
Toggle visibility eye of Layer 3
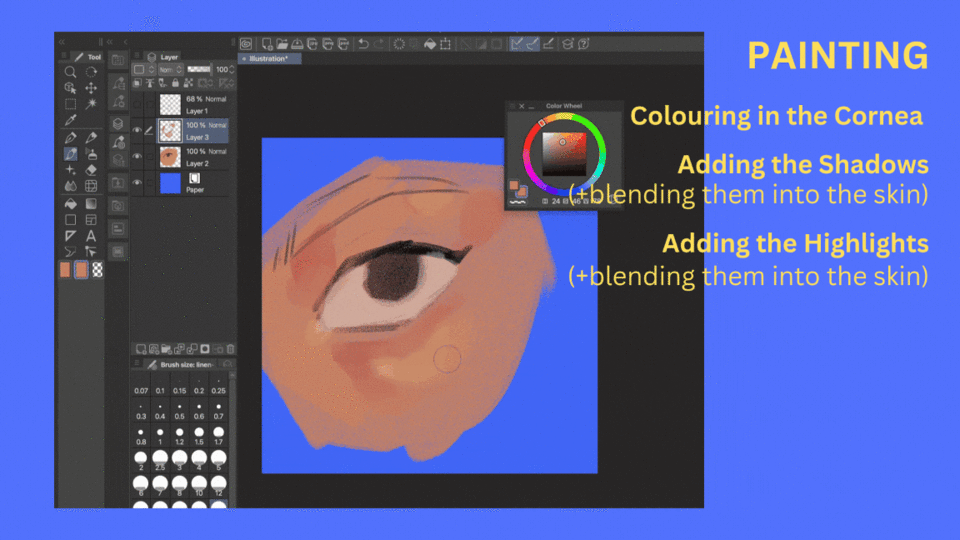click(x=137, y=130)
